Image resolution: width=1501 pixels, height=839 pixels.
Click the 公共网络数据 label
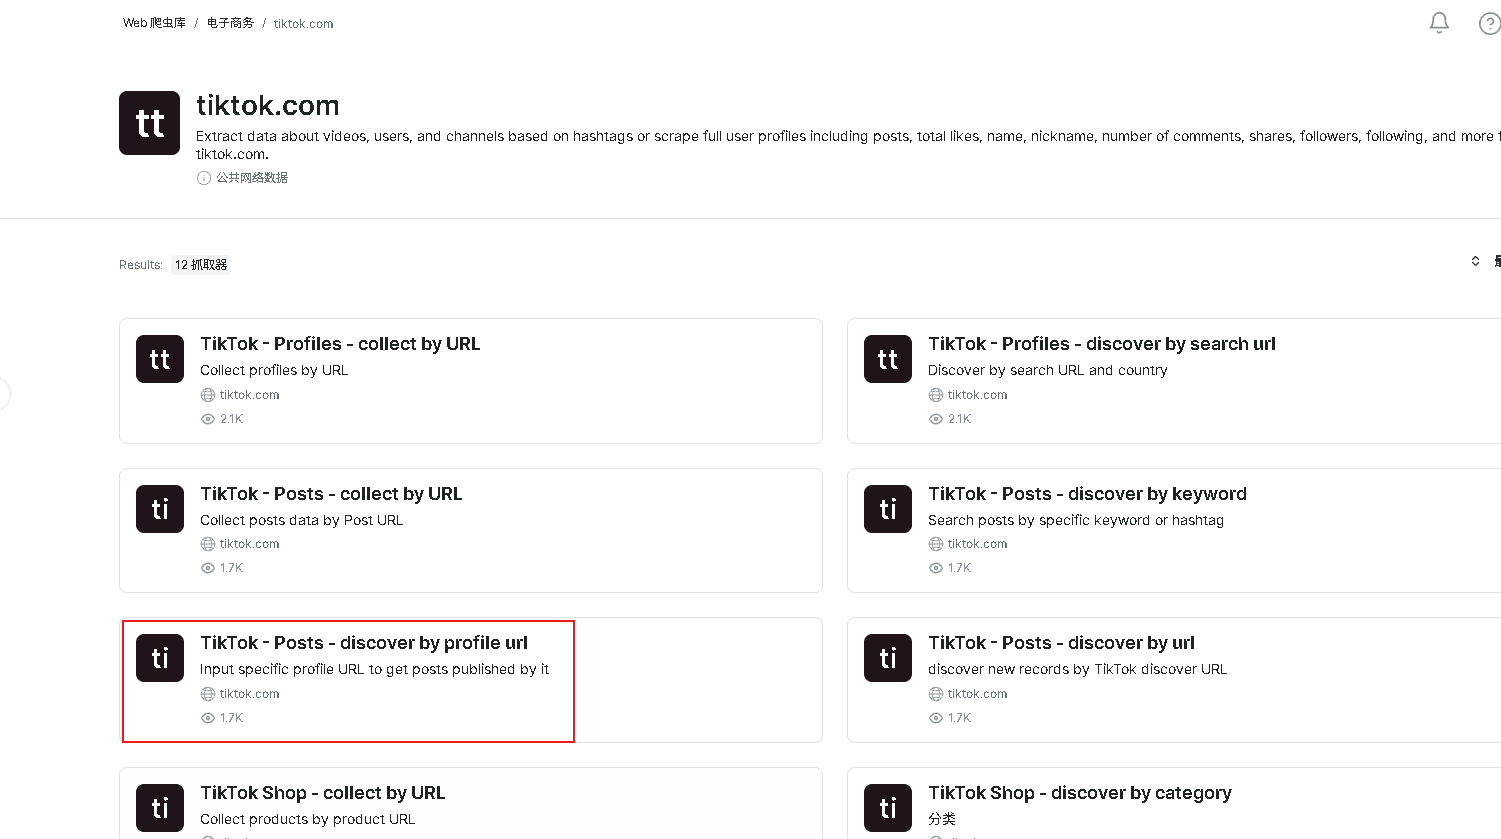(252, 178)
